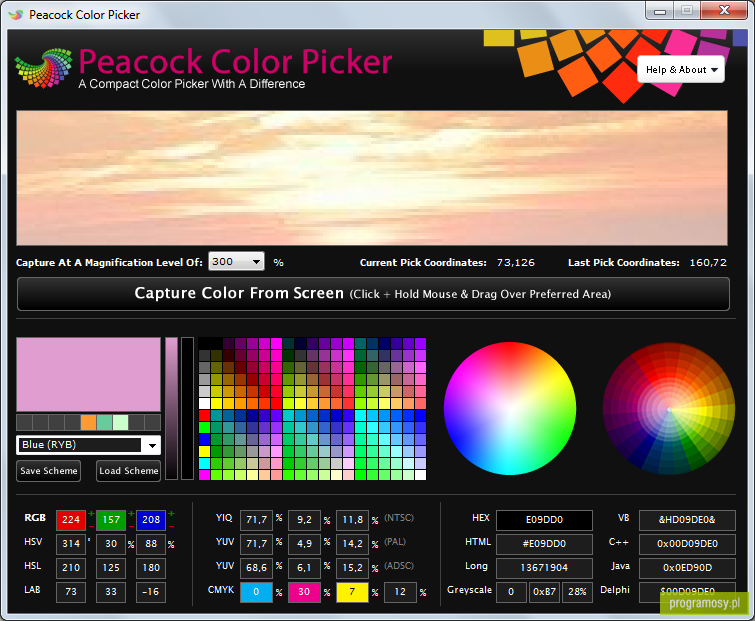This screenshot has height=621, width=755.
Task: Select the orange swatch in scheme strip
Action: coord(89,423)
